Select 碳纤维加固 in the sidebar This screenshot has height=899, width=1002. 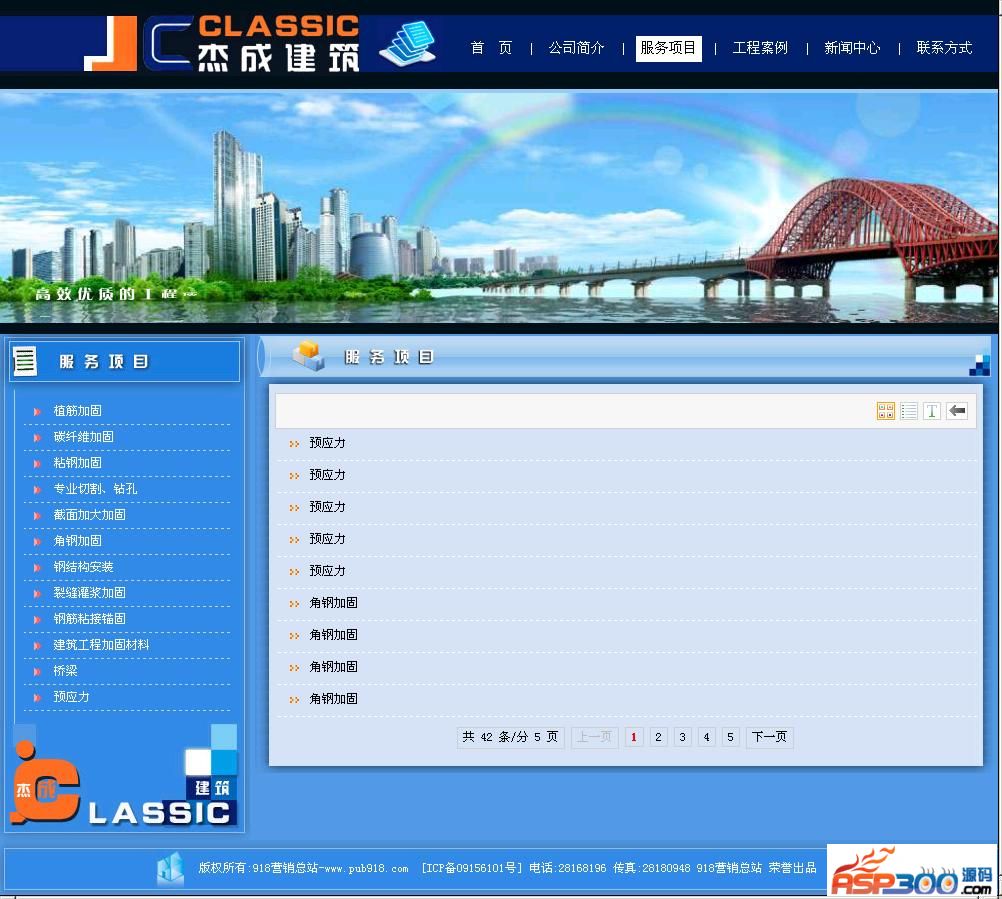pyautogui.click(x=83, y=437)
